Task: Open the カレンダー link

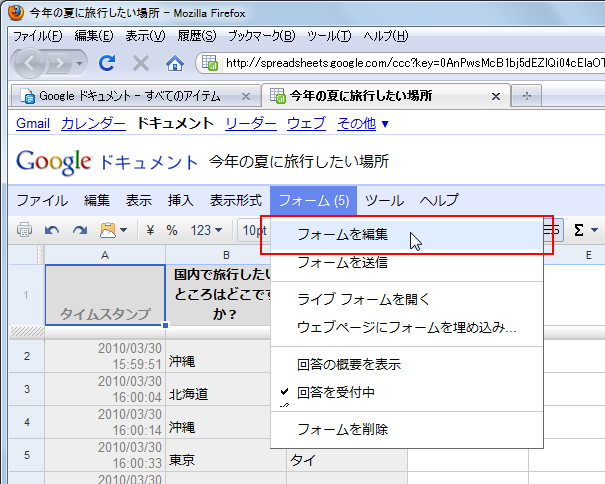Action: pyautogui.click(x=93, y=124)
